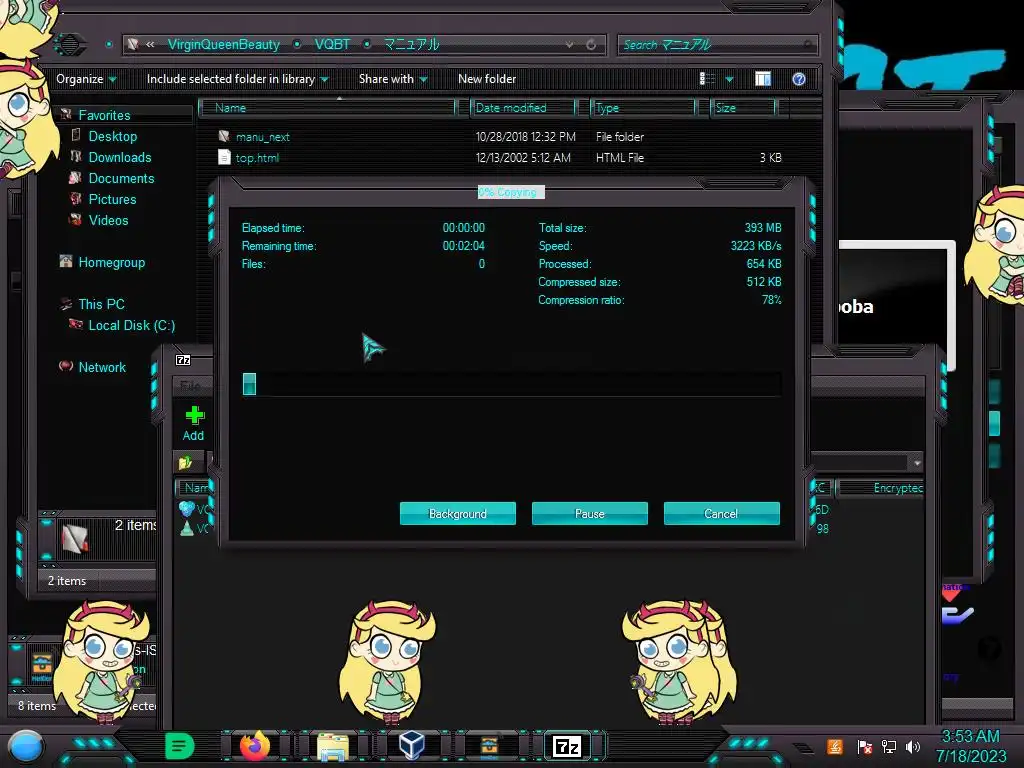Click the VirginQueenBeauty breadcrumb

tap(223, 44)
